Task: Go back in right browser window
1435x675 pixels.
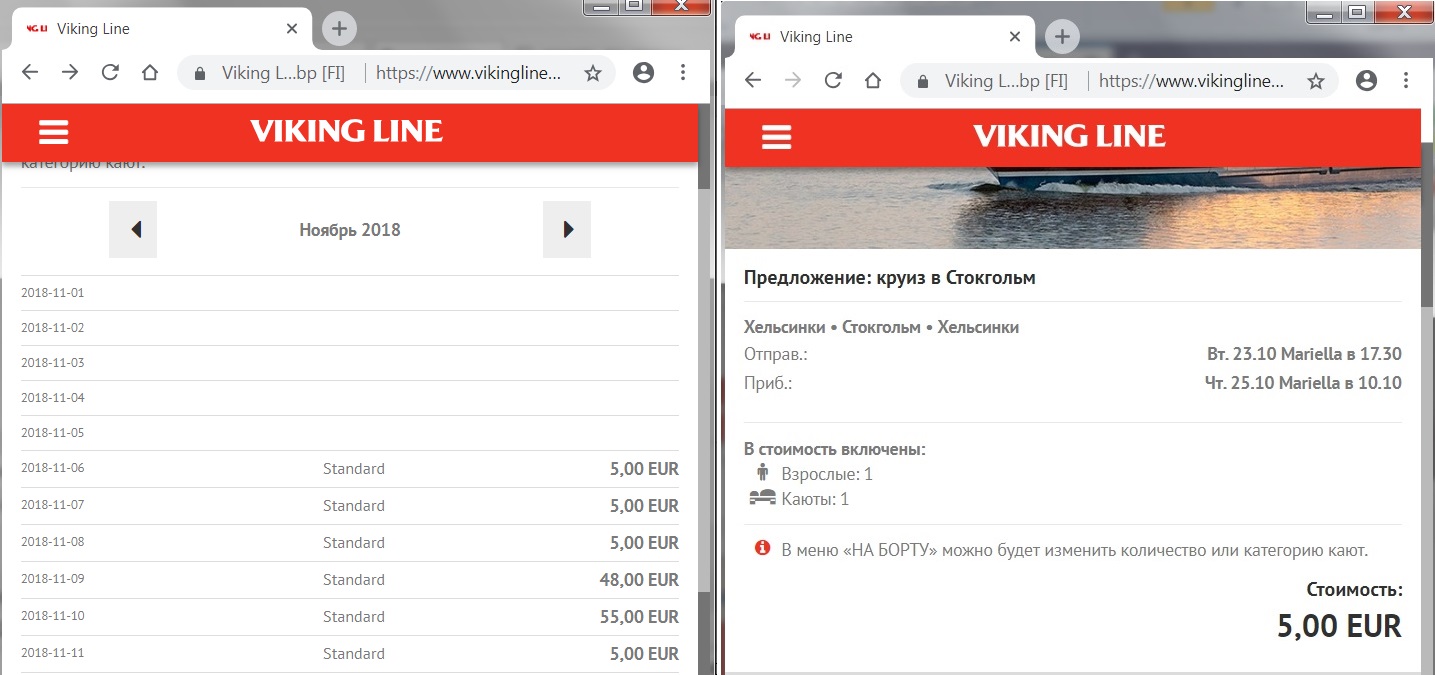Action: pyautogui.click(x=753, y=80)
